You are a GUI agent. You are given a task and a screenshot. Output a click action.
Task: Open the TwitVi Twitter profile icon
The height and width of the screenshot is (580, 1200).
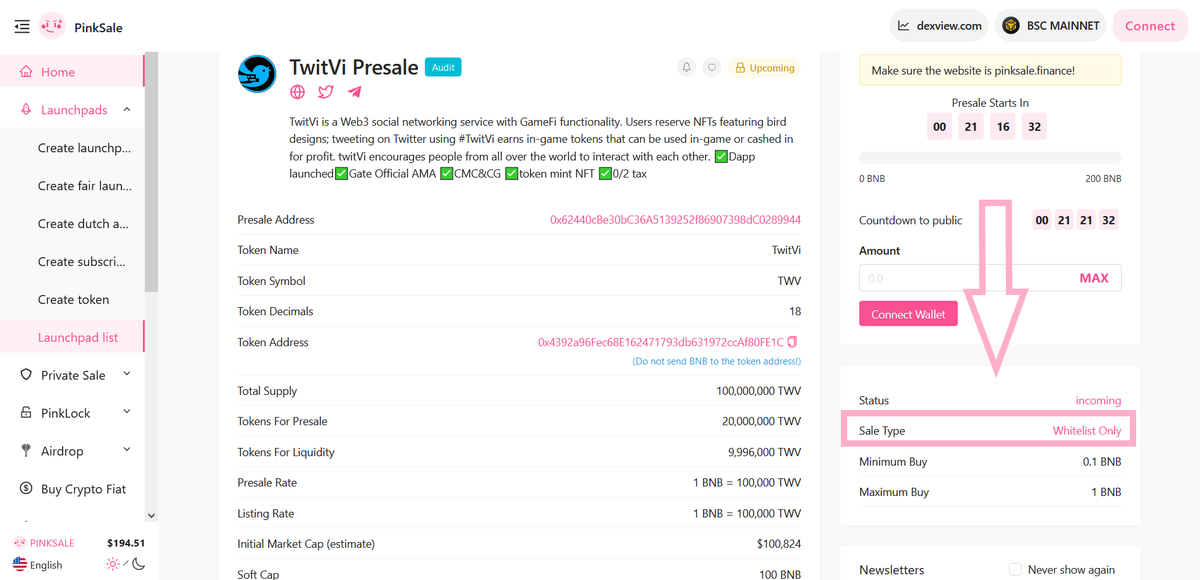326,92
